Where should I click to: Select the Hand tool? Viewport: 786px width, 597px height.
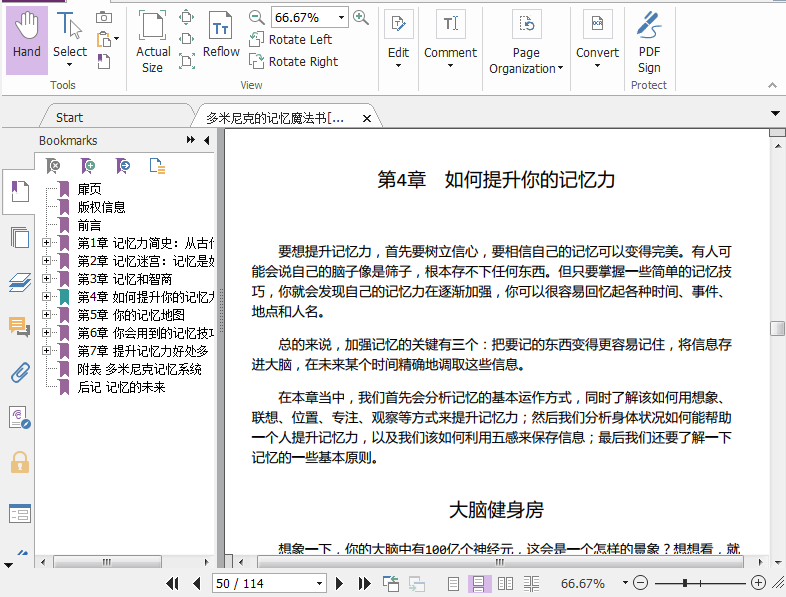point(27,38)
